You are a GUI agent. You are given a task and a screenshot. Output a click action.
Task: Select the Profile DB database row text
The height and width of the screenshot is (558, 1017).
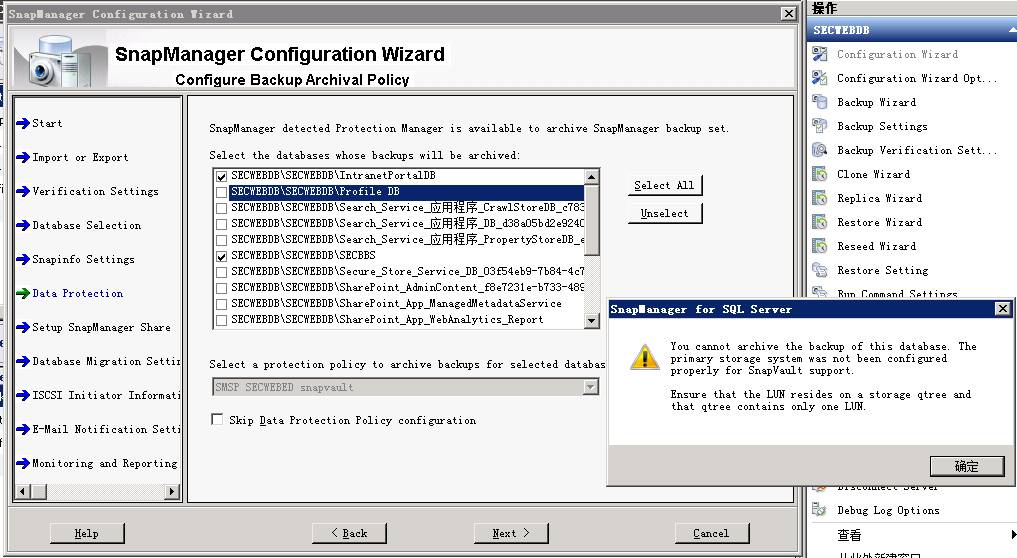315,191
